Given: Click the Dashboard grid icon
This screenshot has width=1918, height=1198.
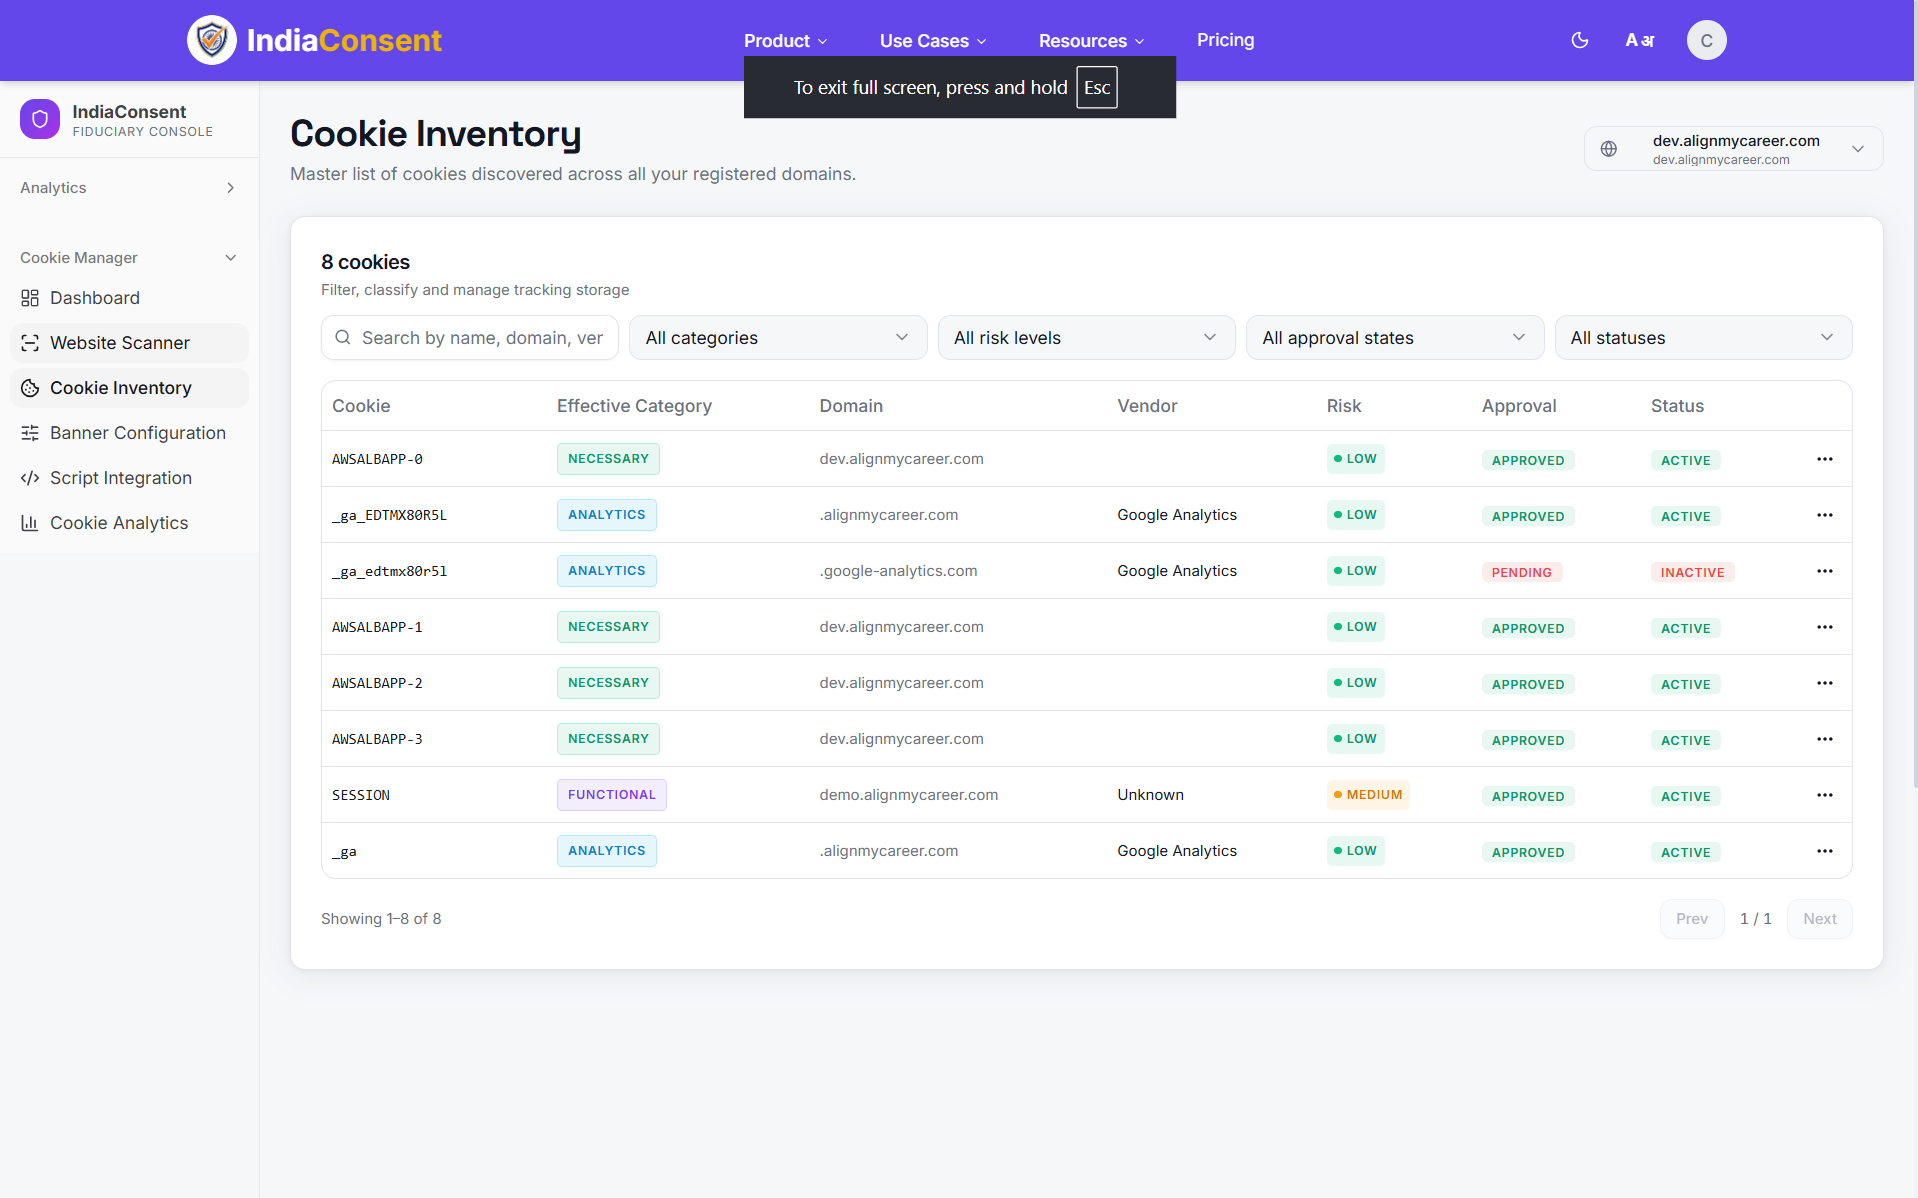Looking at the screenshot, I should 30,298.
